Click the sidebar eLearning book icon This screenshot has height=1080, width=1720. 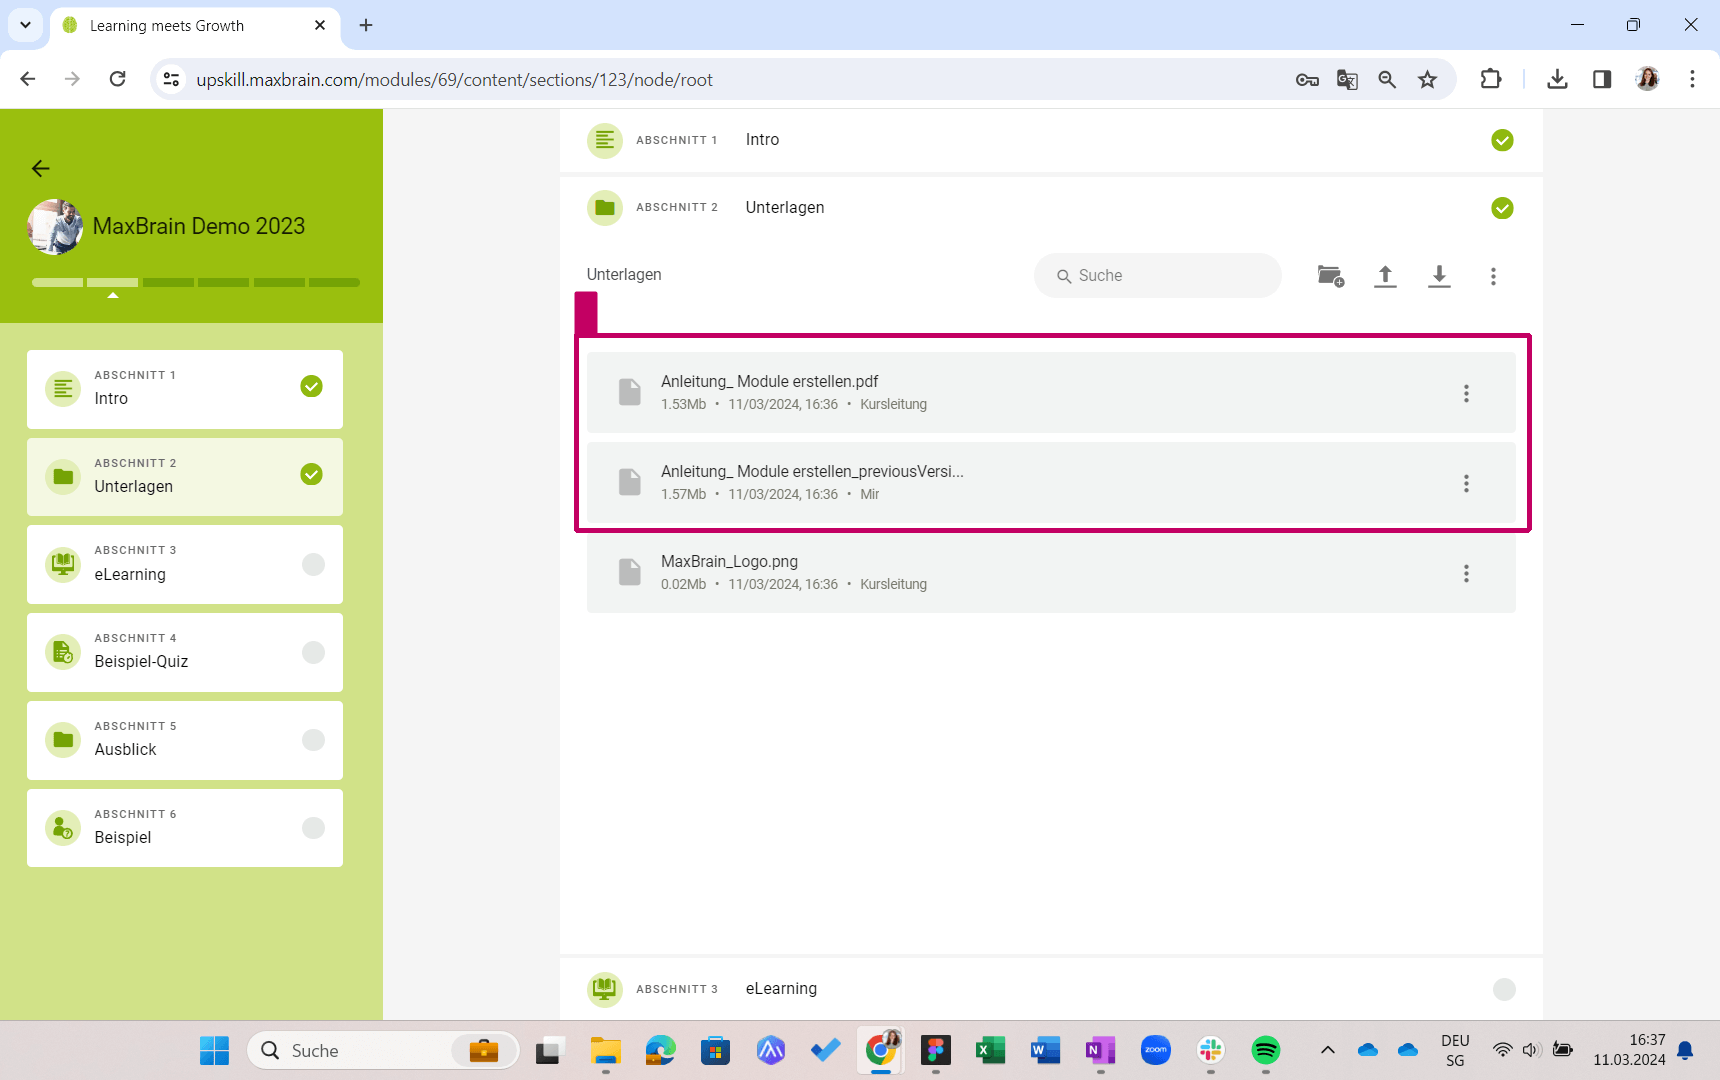(63, 564)
